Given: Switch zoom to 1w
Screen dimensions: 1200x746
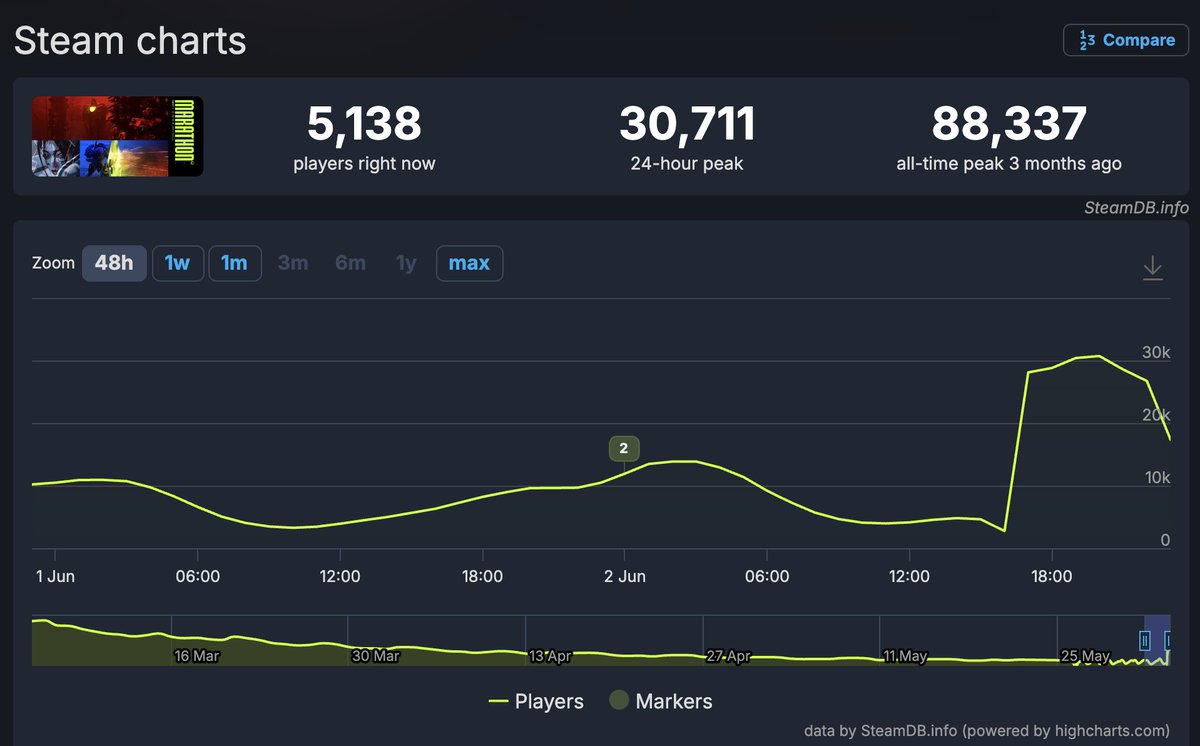Looking at the screenshot, I should [178, 263].
